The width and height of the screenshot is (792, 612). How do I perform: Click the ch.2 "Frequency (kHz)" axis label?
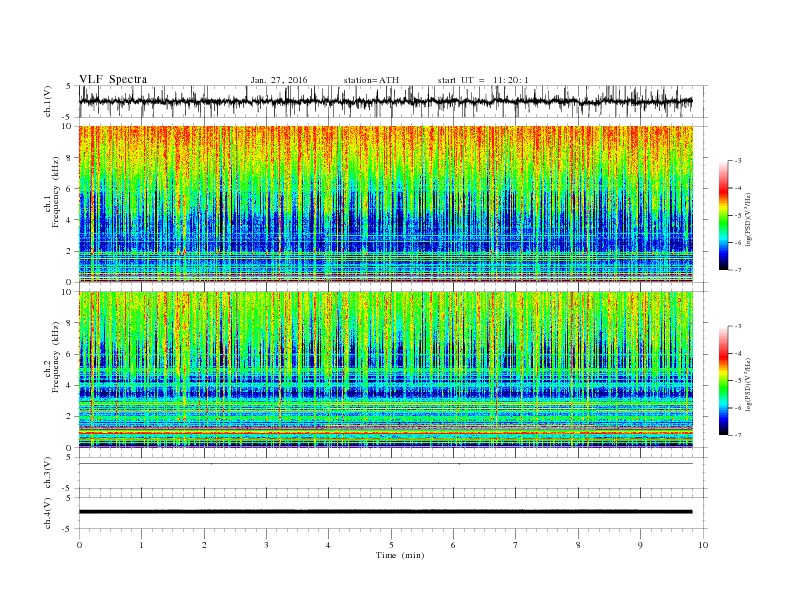56,357
